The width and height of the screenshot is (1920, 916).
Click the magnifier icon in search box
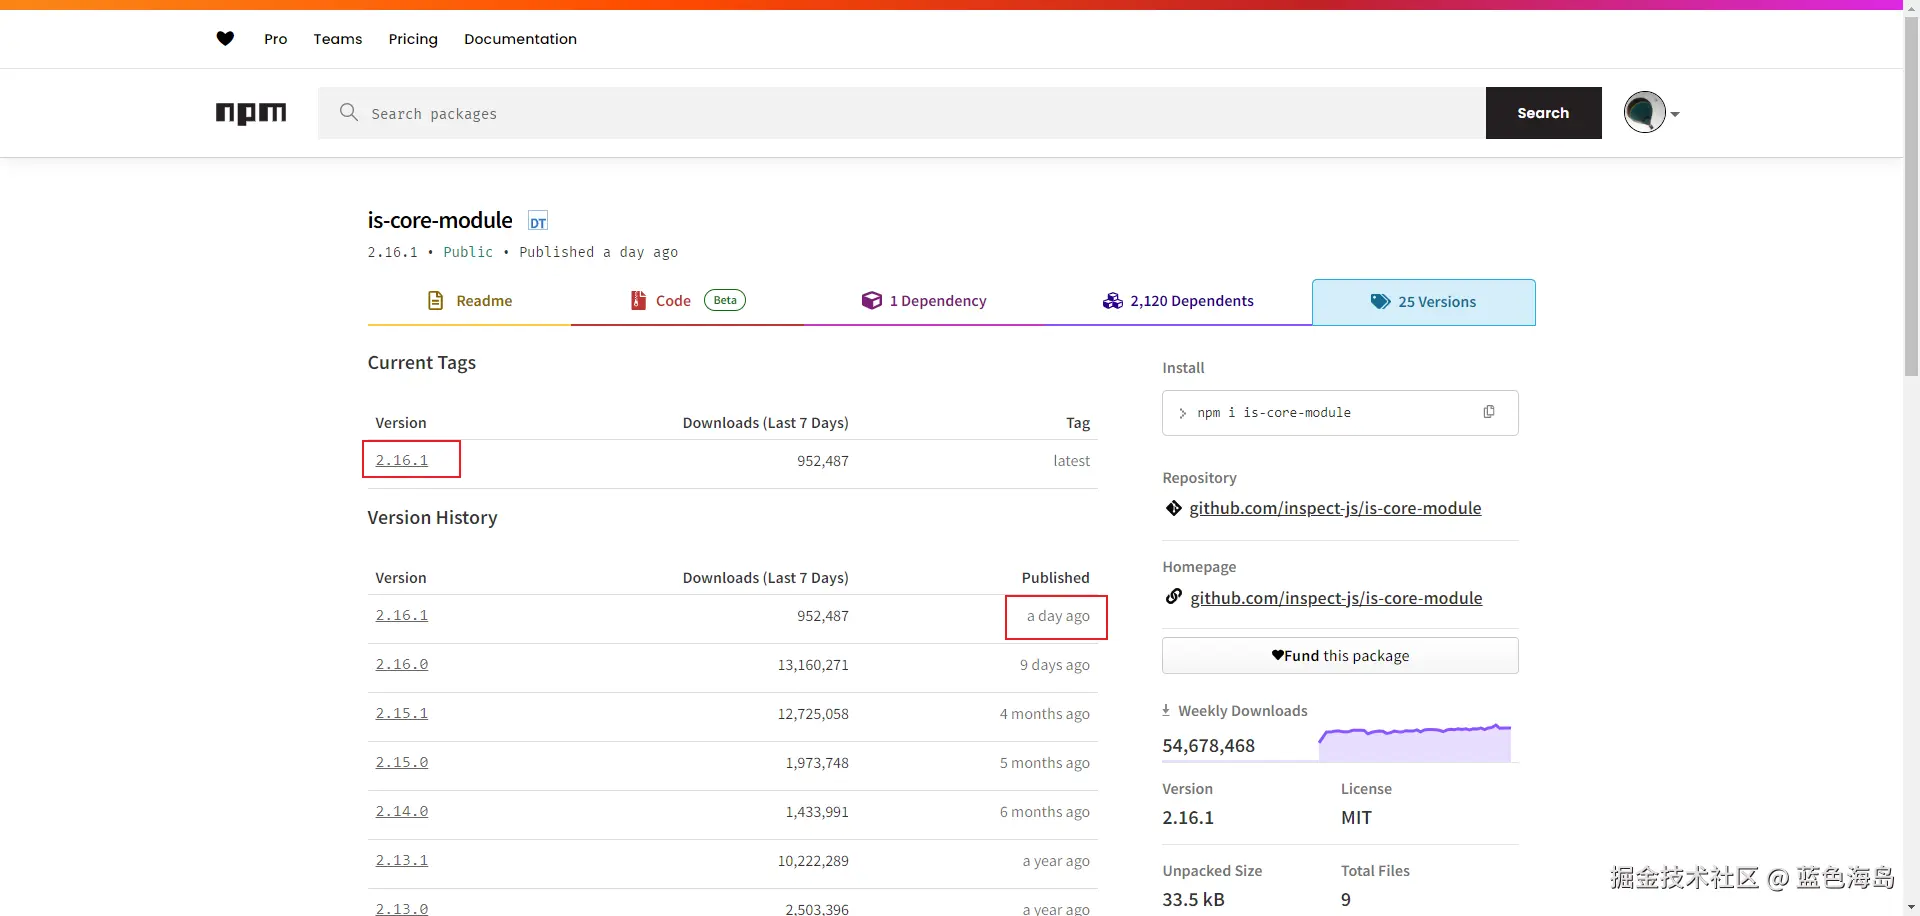348,112
